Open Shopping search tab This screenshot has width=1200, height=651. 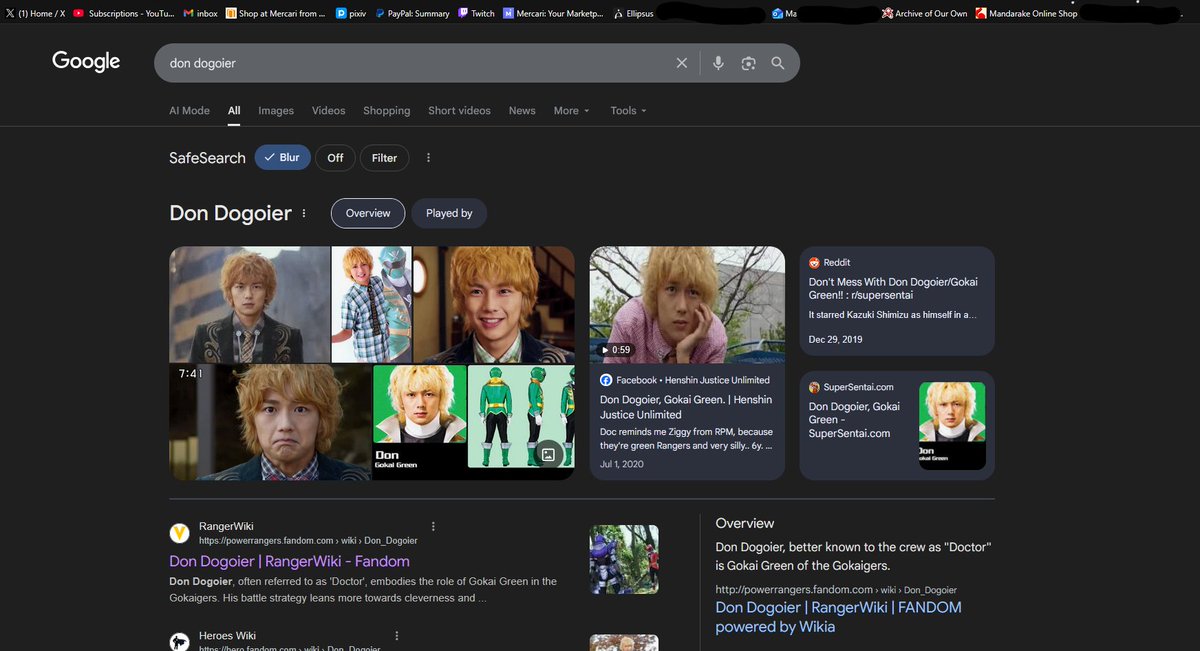click(x=387, y=111)
